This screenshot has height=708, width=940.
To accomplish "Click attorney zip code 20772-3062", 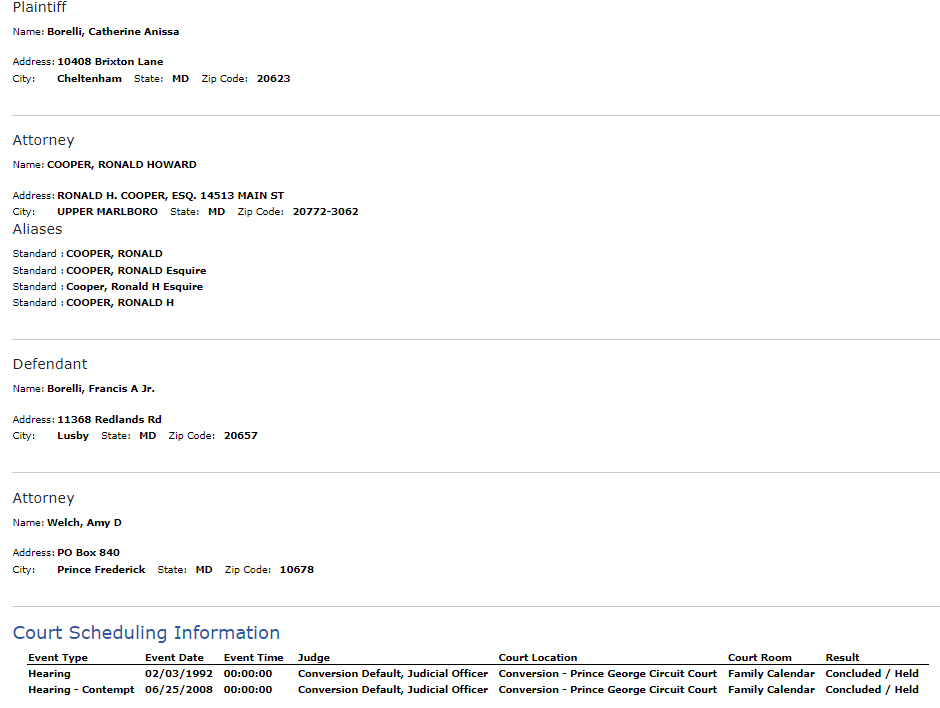I will click(x=326, y=212).
